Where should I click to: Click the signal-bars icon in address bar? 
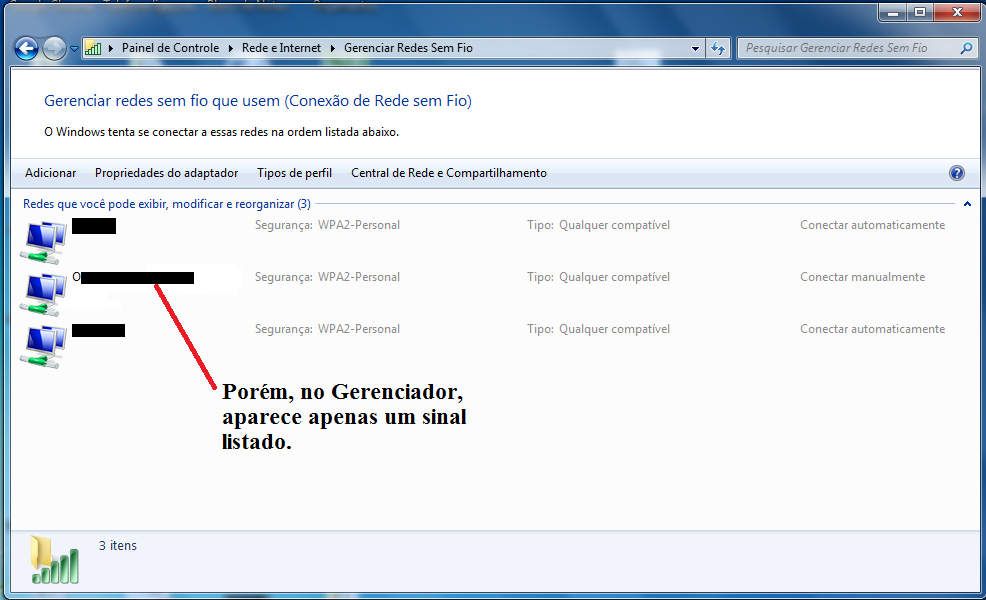[x=93, y=48]
